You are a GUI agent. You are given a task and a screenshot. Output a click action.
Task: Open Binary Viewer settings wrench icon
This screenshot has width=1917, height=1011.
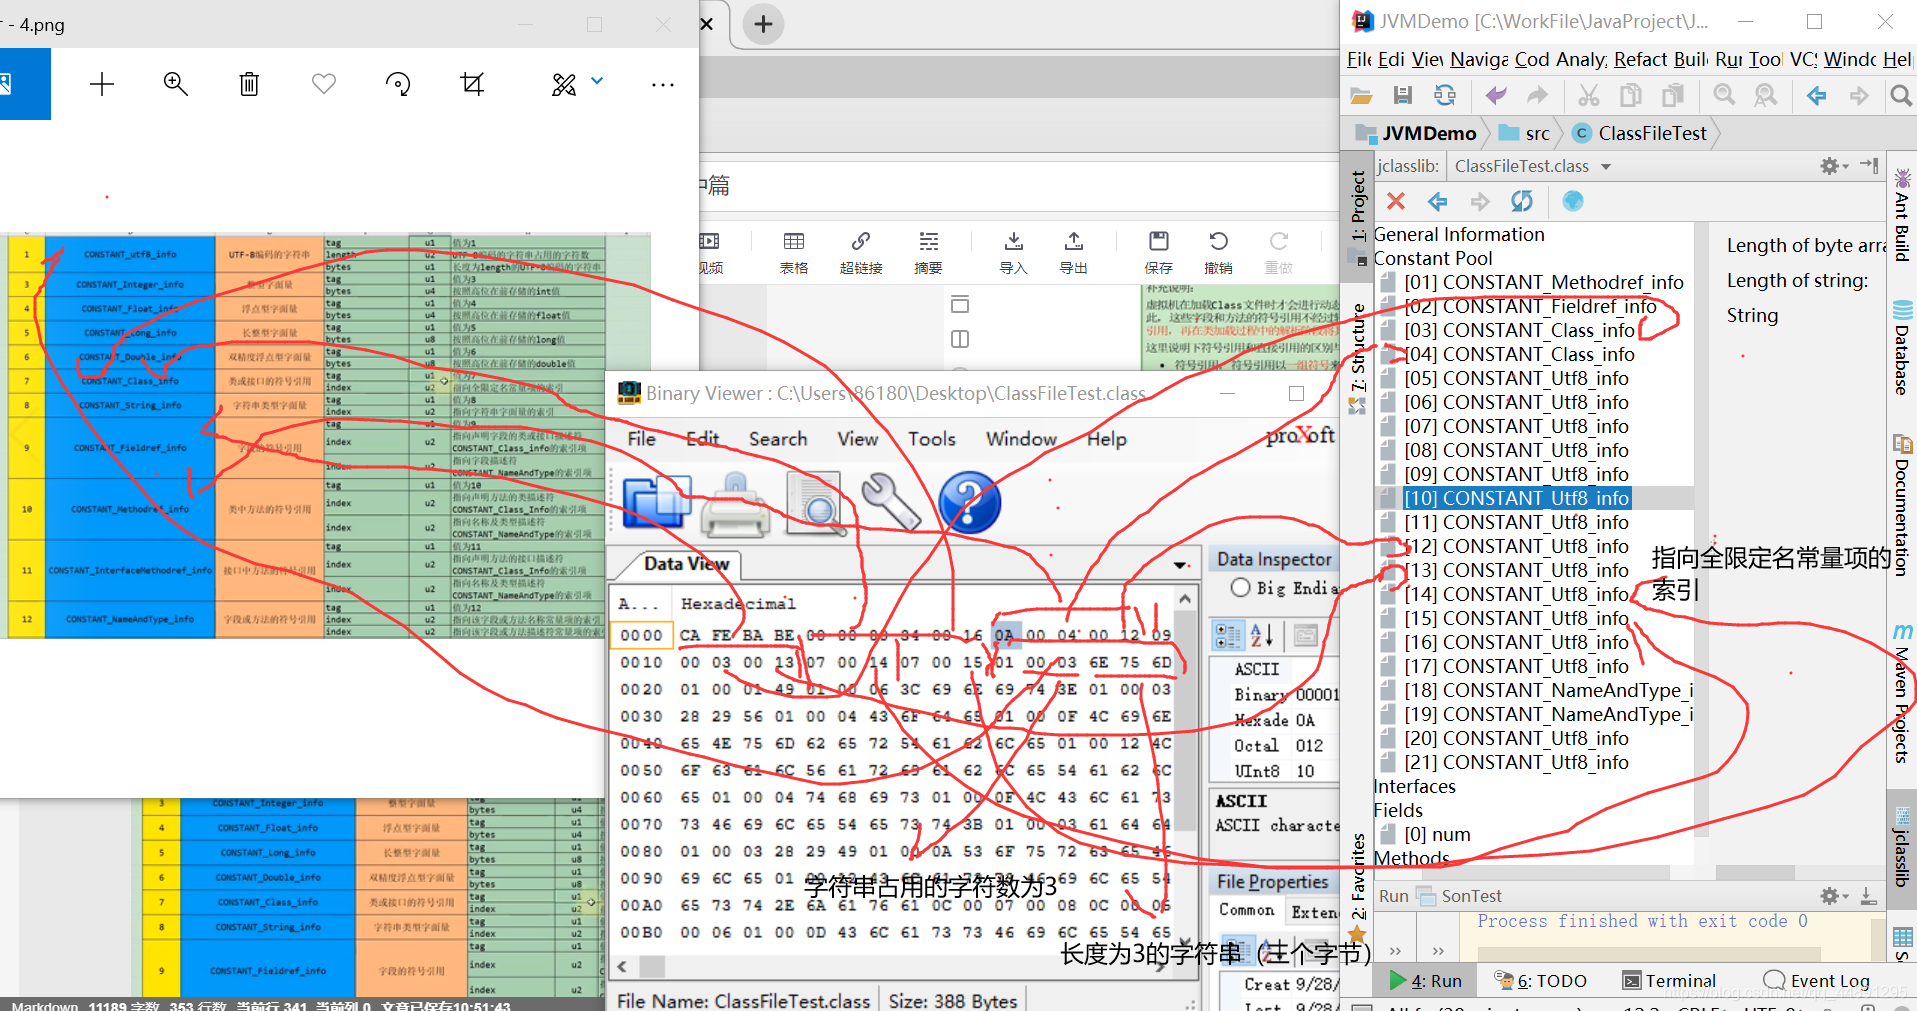point(890,502)
